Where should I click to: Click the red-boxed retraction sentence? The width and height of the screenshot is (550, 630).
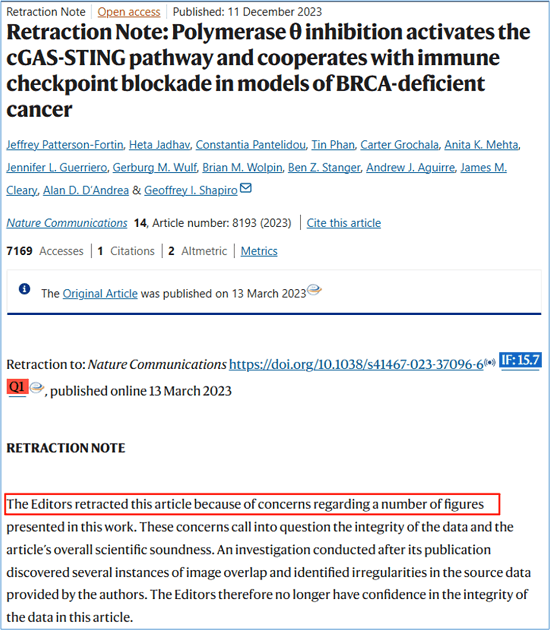point(253,504)
